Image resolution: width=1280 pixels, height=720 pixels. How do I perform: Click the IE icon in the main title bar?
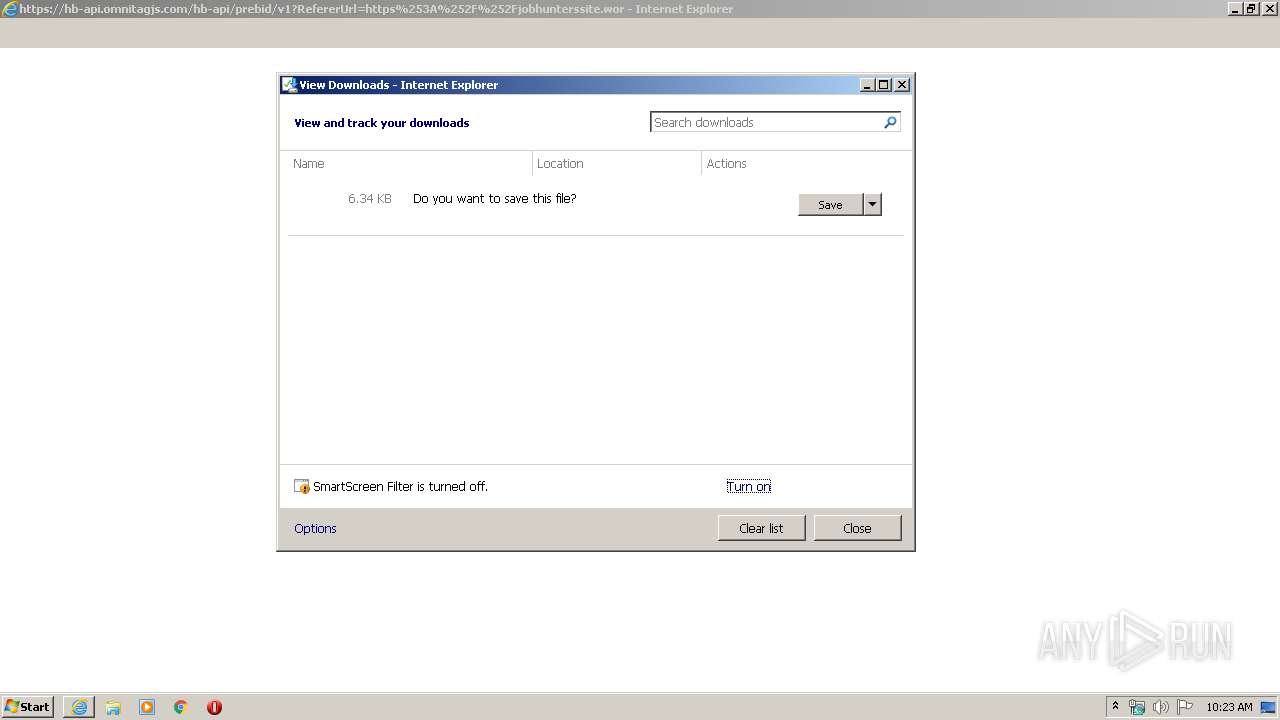(10, 9)
